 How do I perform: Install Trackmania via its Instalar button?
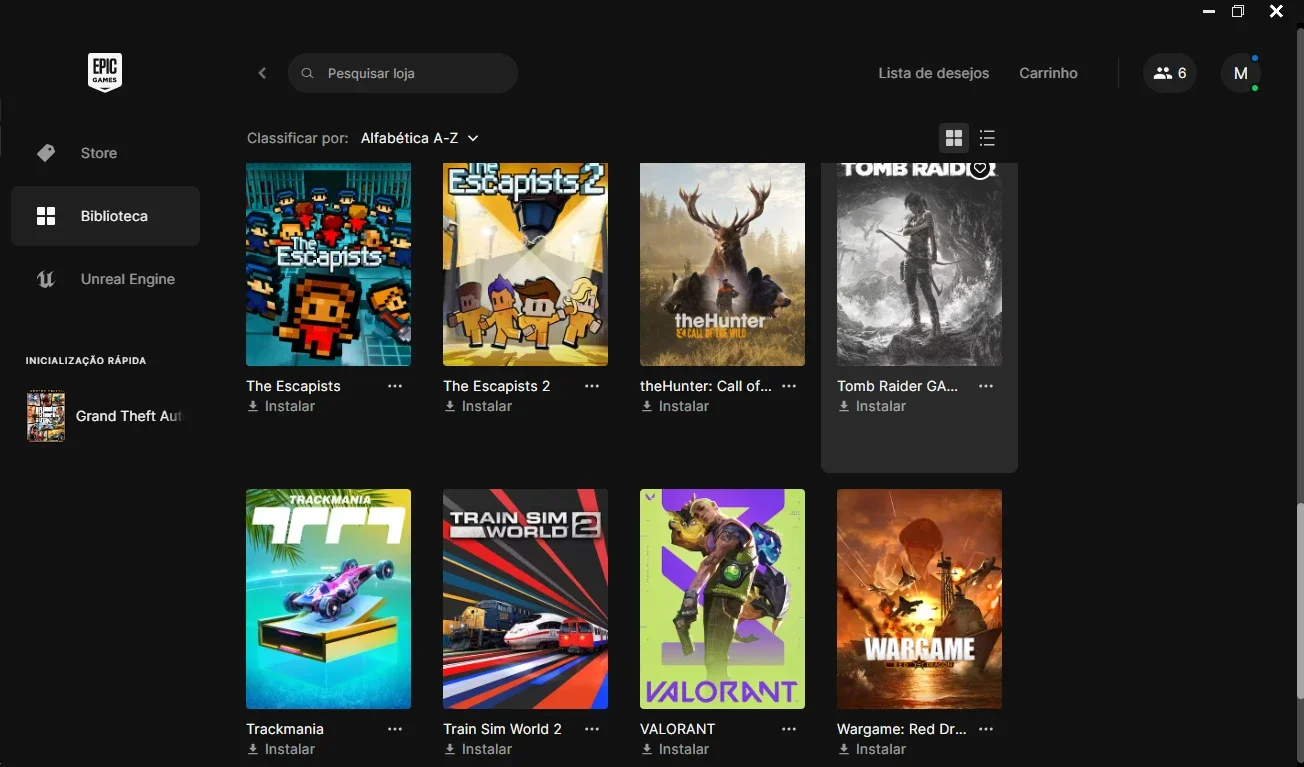281,749
